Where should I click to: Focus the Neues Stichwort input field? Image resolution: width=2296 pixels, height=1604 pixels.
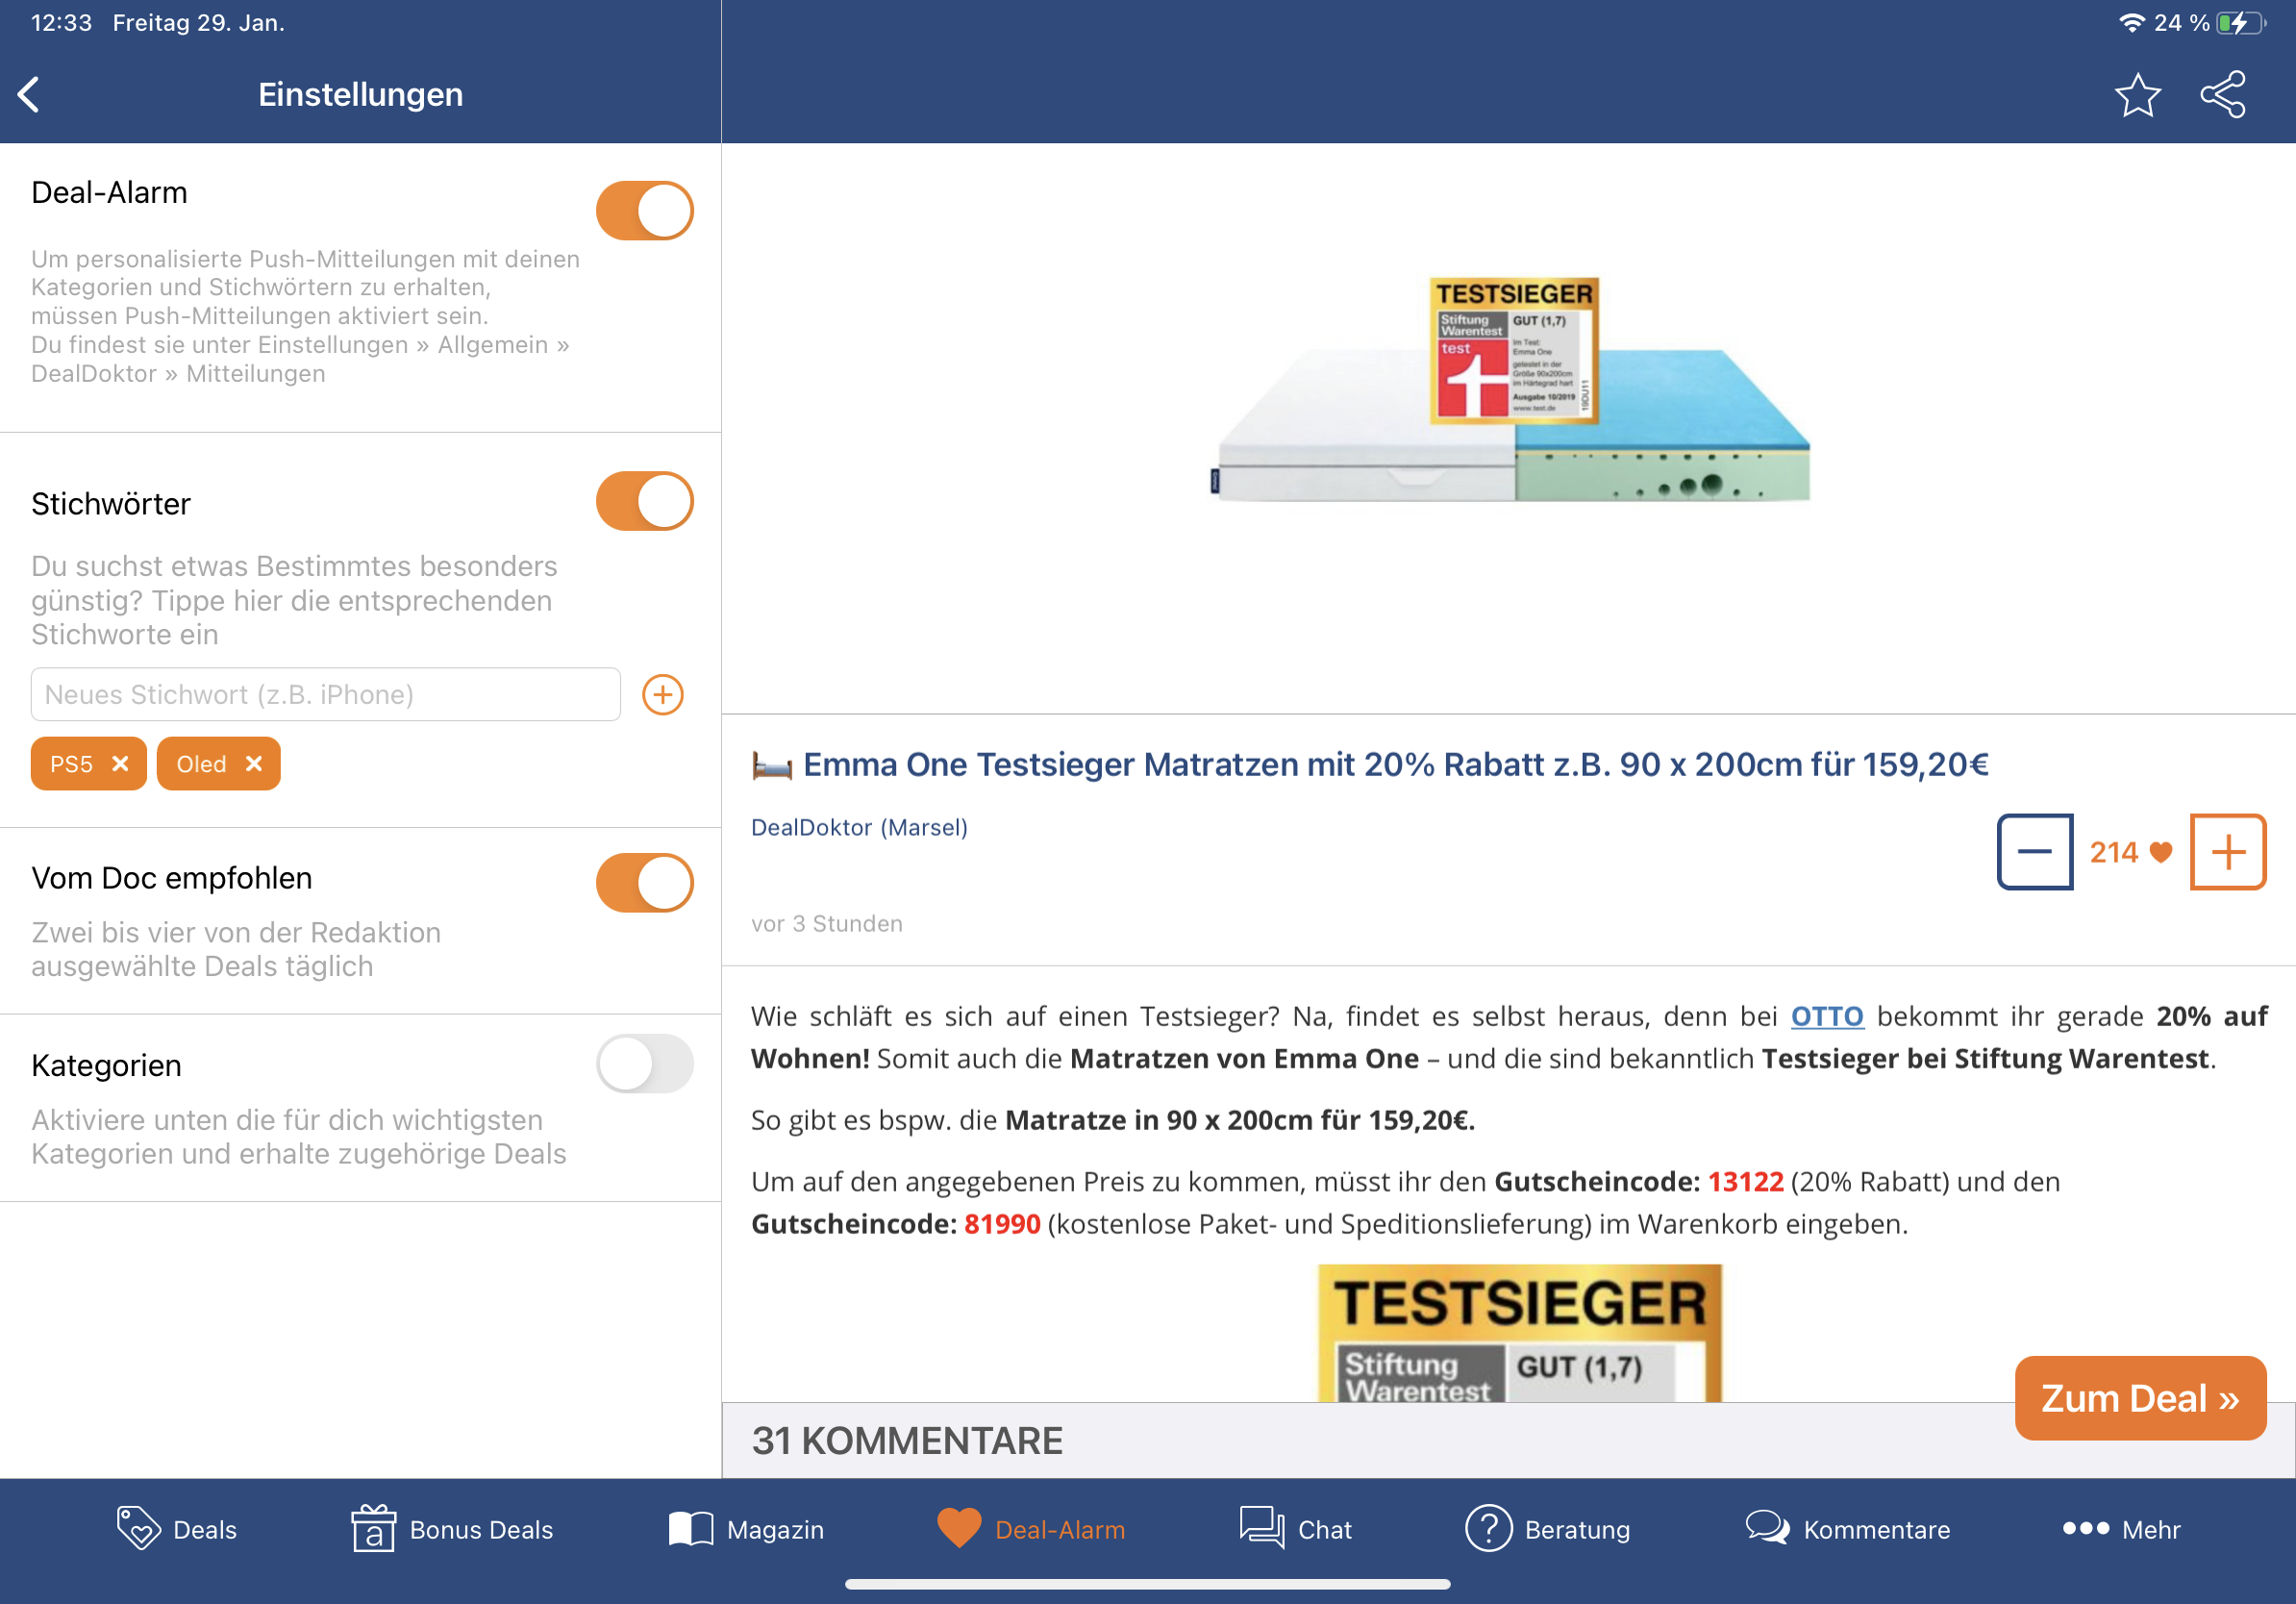pos(326,694)
